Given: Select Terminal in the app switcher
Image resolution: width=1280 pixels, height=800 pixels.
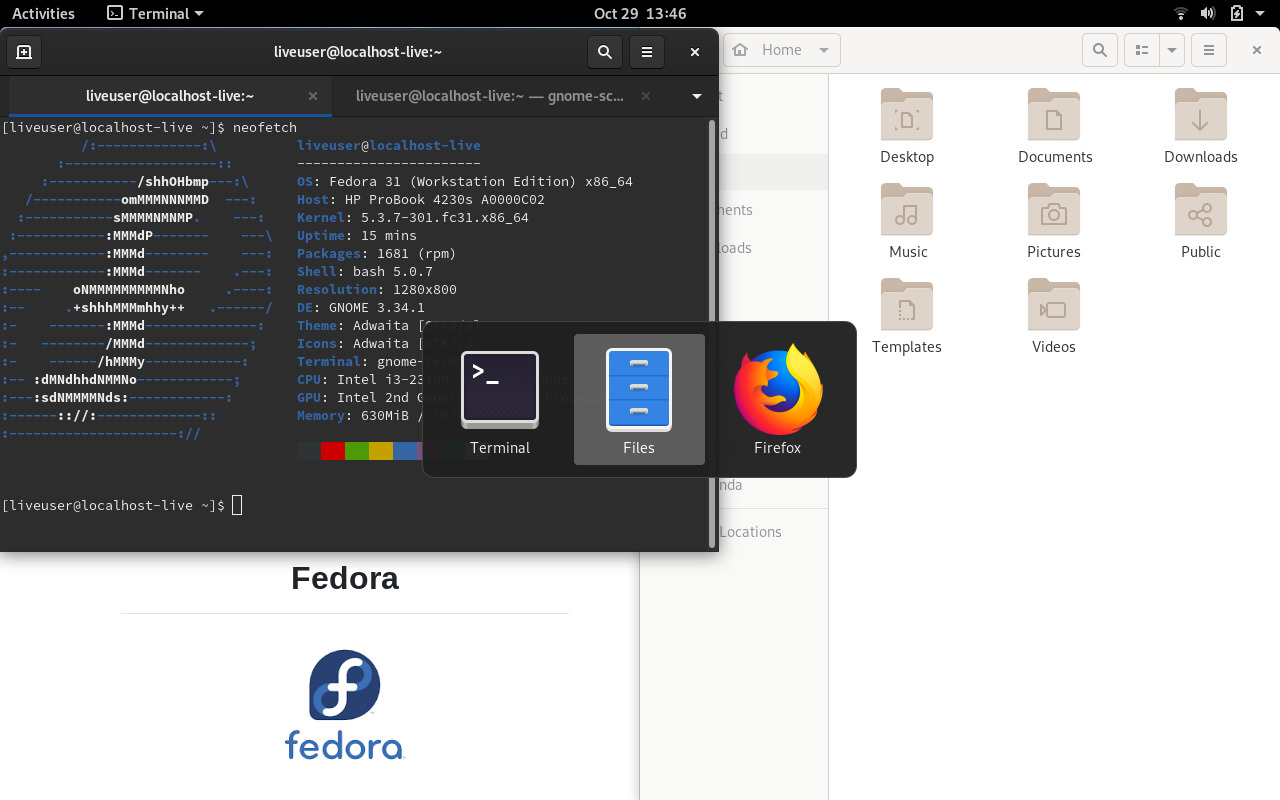Looking at the screenshot, I should pos(500,400).
